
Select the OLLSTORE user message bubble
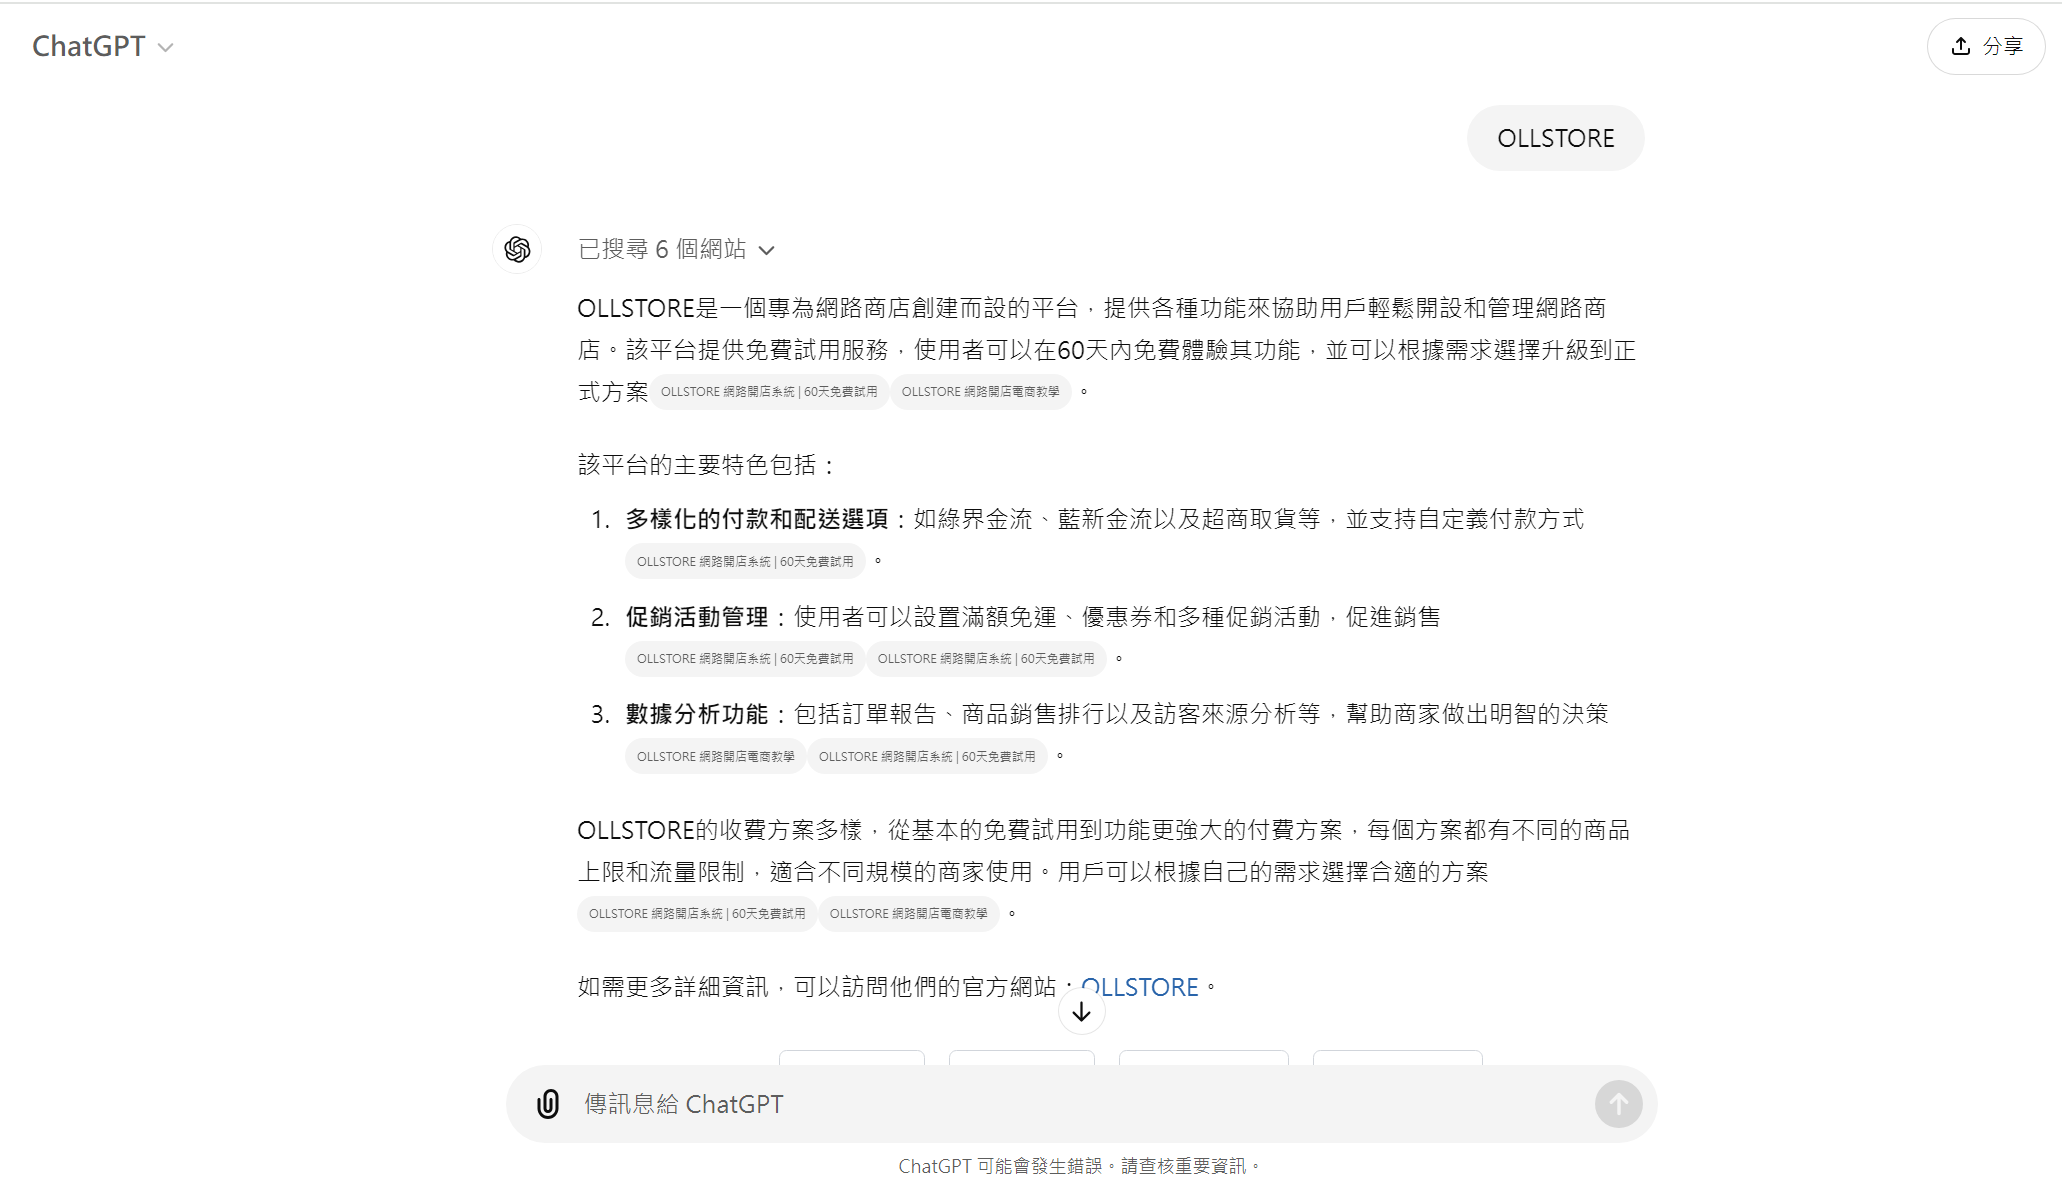click(x=1555, y=138)
